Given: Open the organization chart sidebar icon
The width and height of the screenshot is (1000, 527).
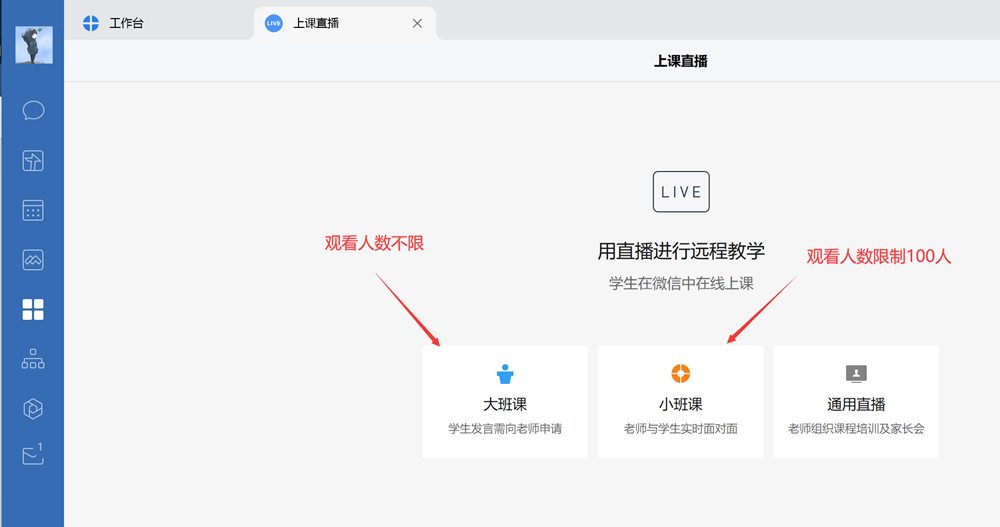Looking at the screenshot, I should (33, 359).
